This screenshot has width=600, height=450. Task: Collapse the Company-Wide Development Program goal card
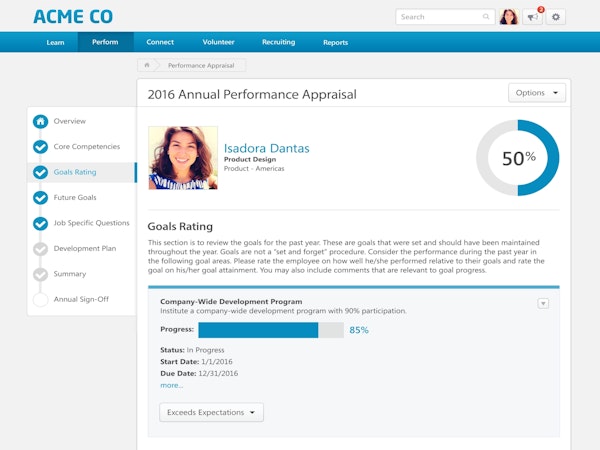pyautogui.click(x=543, y=303)
